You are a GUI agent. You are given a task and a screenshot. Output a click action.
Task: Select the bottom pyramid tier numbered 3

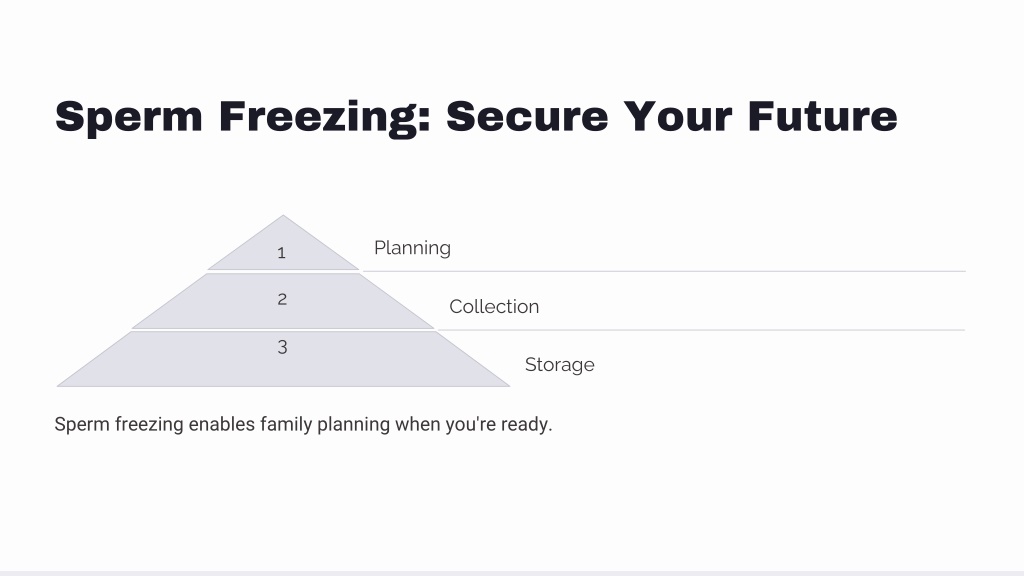(283, 359)
